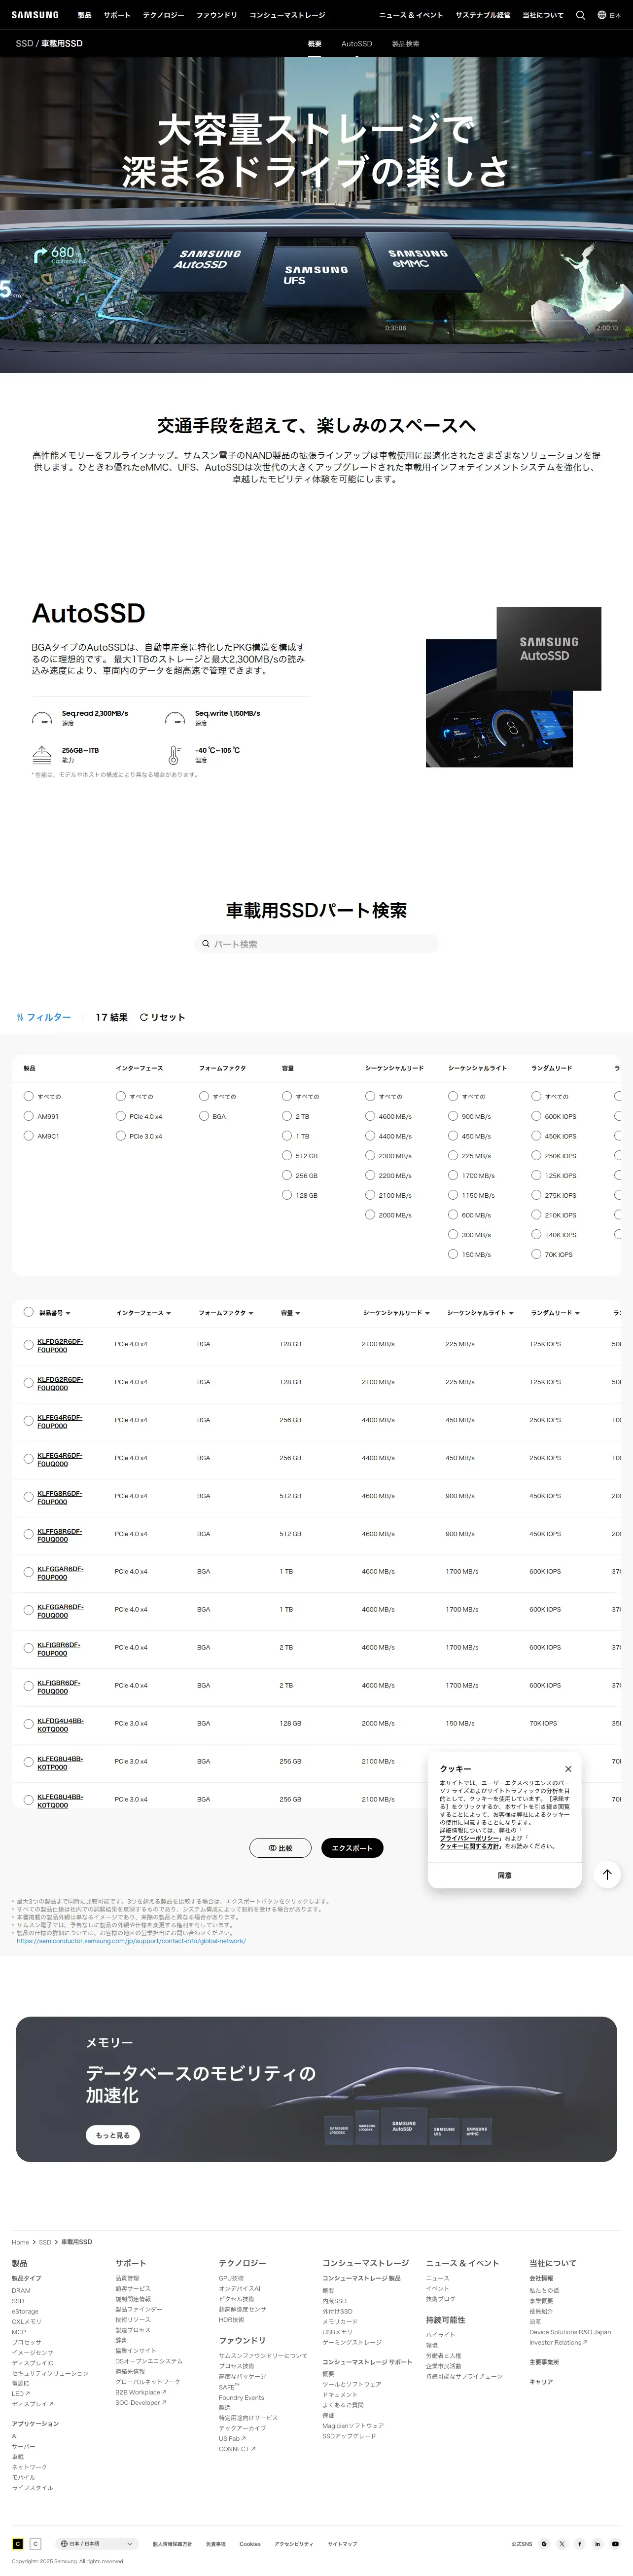Screen dimensions: 633x2576
Task: Click the エクスポート export button
Action: click(352, 1848)
